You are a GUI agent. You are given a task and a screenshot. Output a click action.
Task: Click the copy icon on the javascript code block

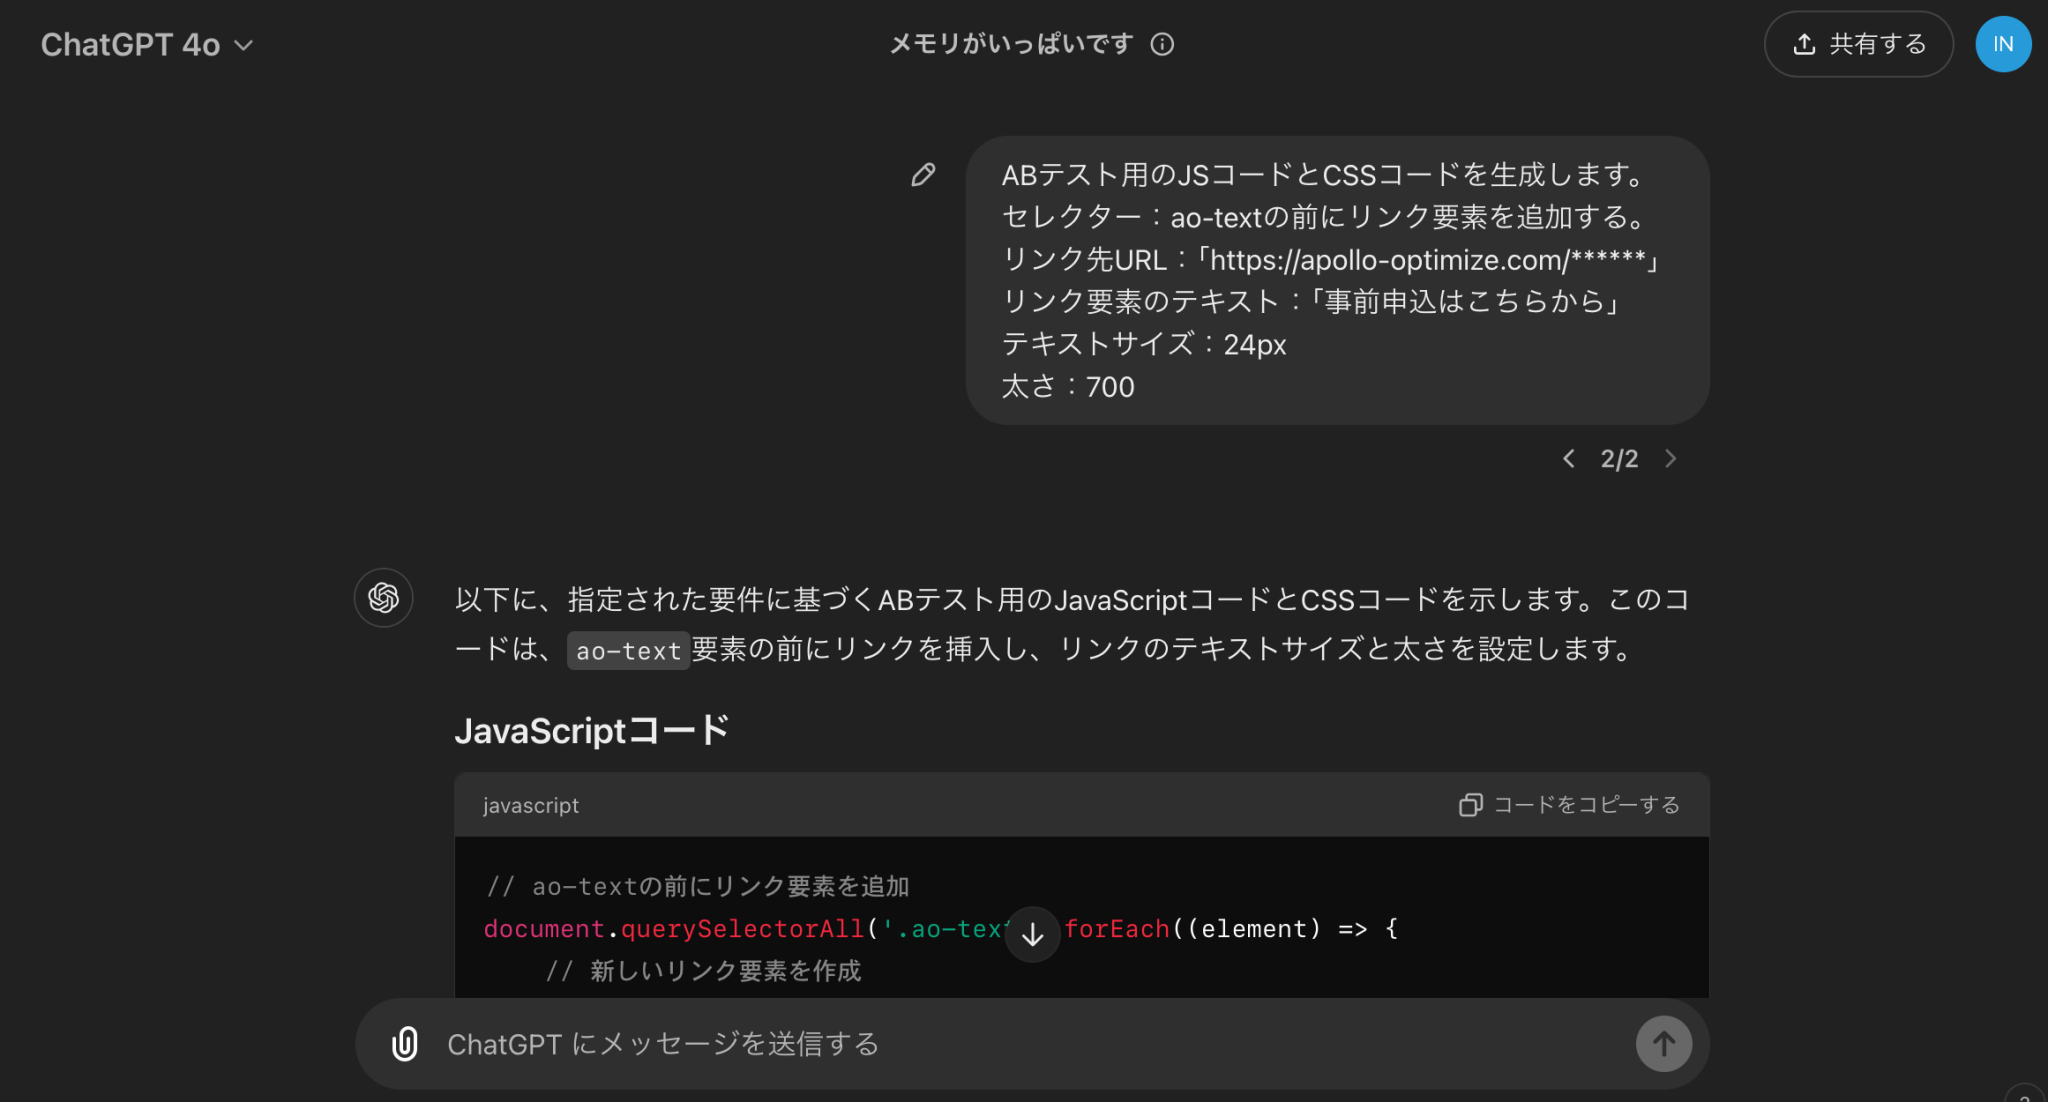click(x=1470, y=804)
